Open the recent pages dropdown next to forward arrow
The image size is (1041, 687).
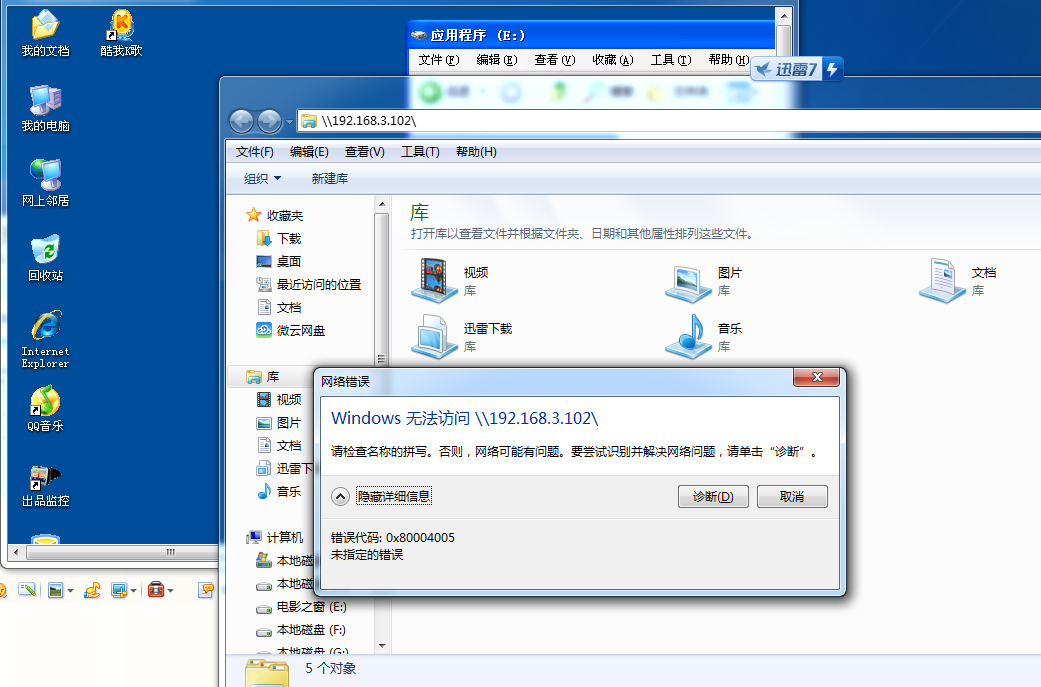[289, 121]
